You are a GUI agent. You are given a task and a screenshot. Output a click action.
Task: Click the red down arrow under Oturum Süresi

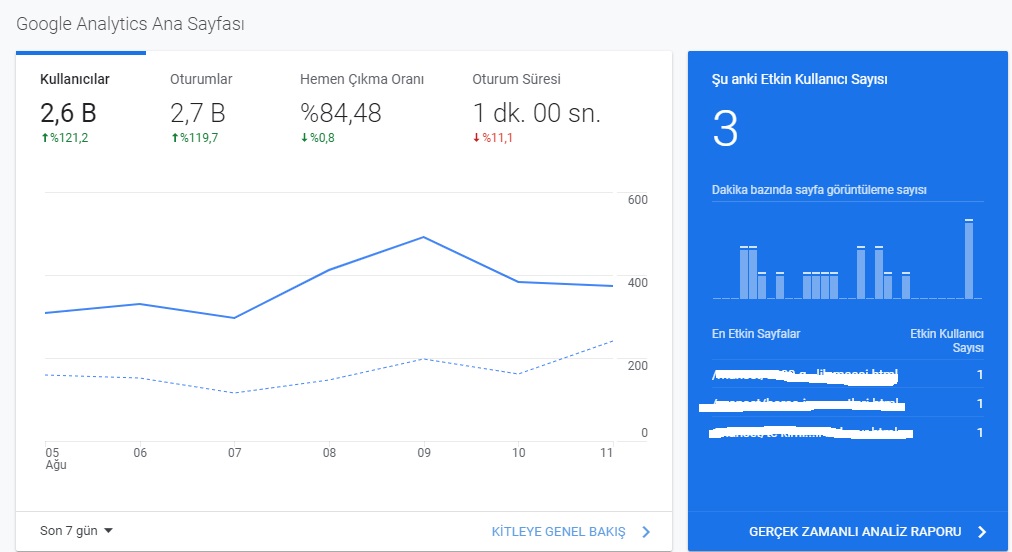(x=477, y=138)
